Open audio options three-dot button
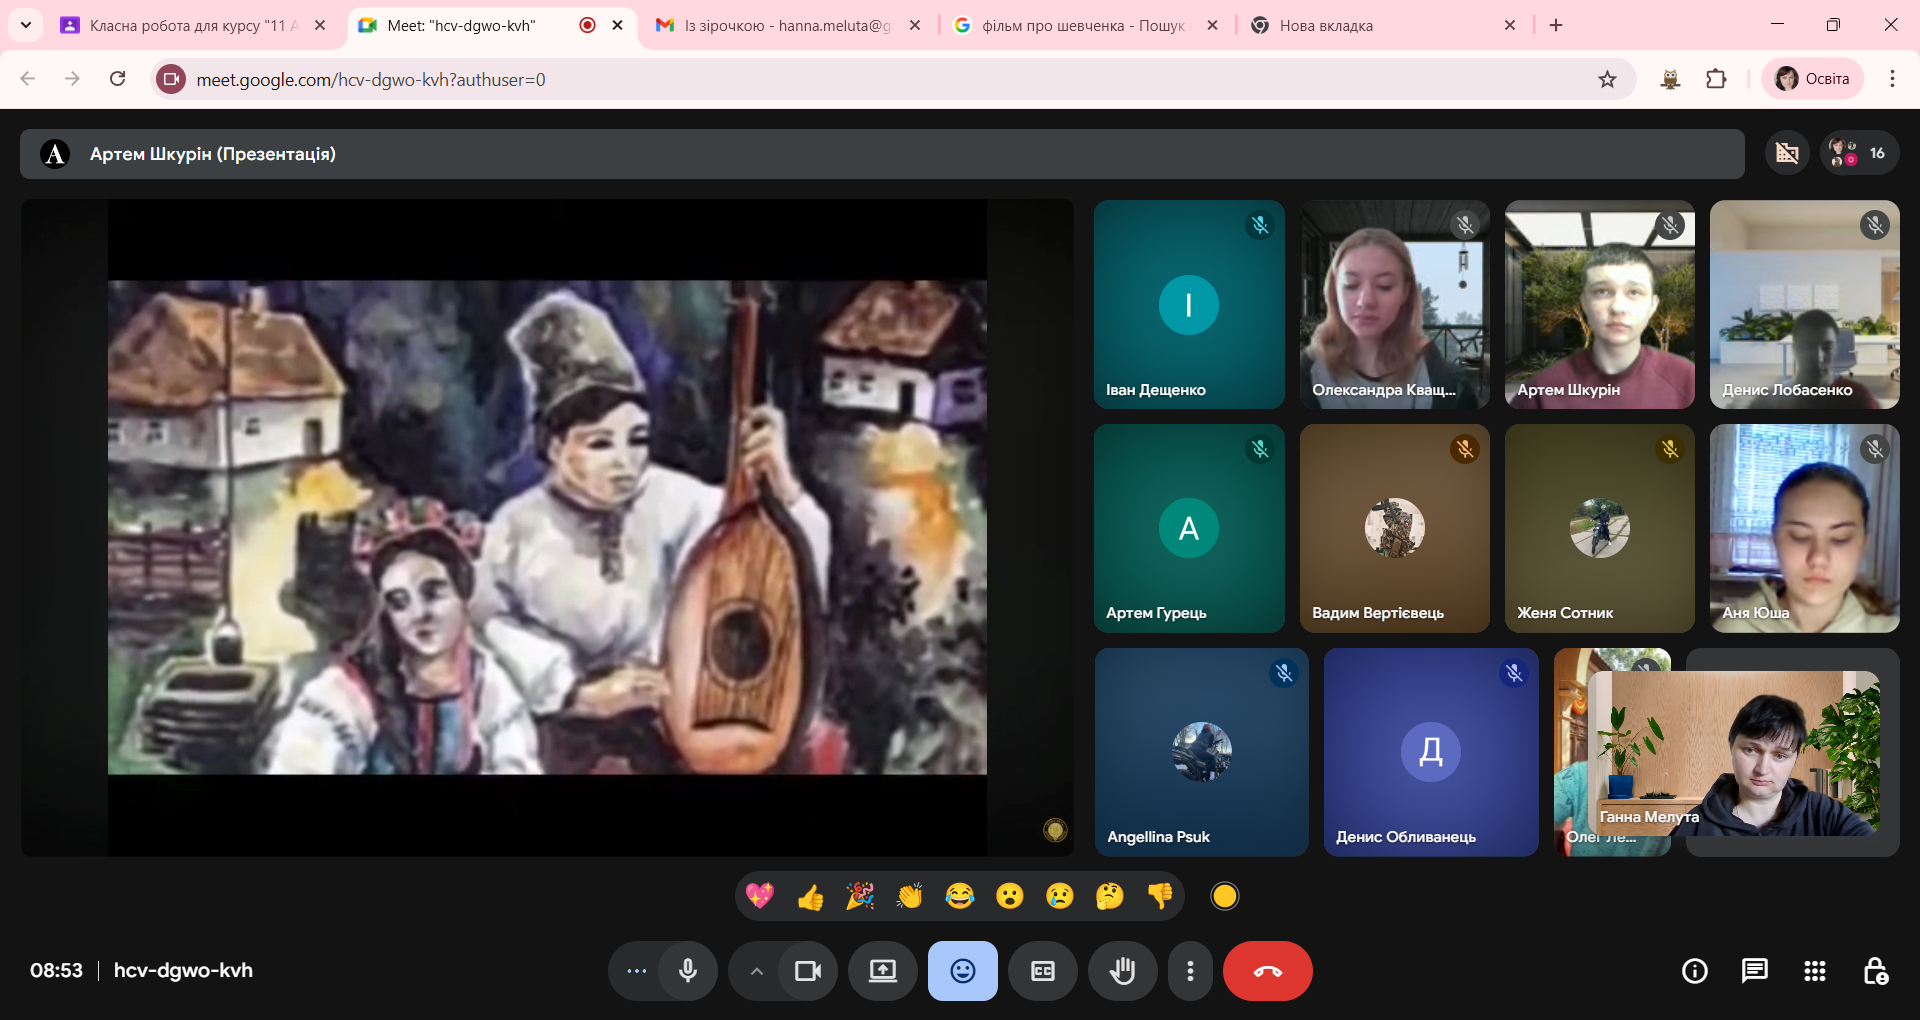The width and height of the screenshot is (1920, 1020). coord(637,971)
